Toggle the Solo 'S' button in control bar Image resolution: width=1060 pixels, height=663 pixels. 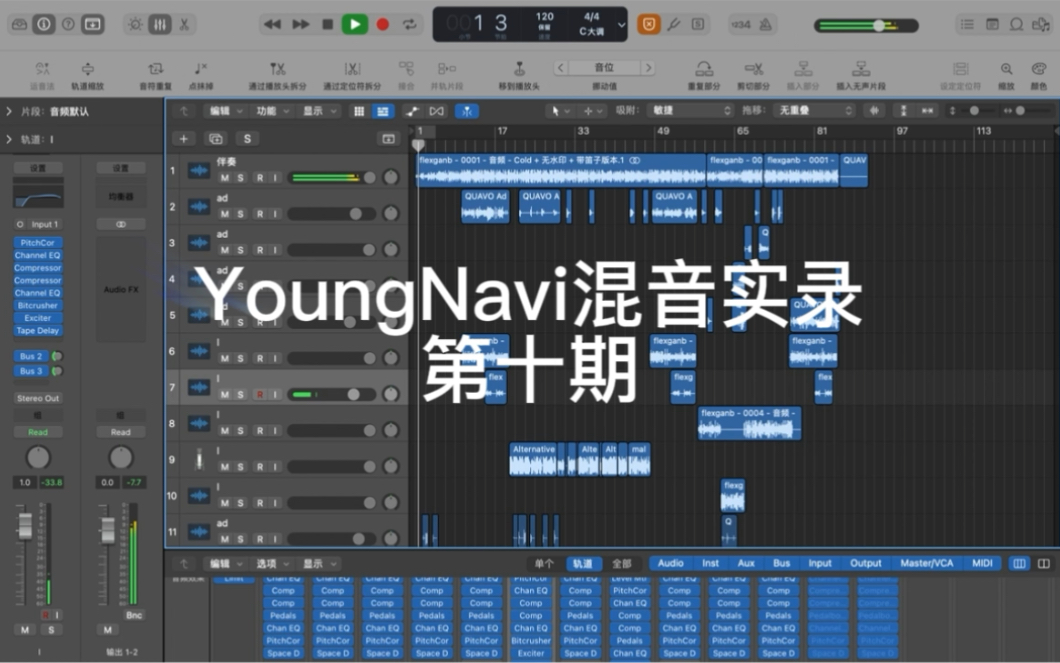(698, 24)
